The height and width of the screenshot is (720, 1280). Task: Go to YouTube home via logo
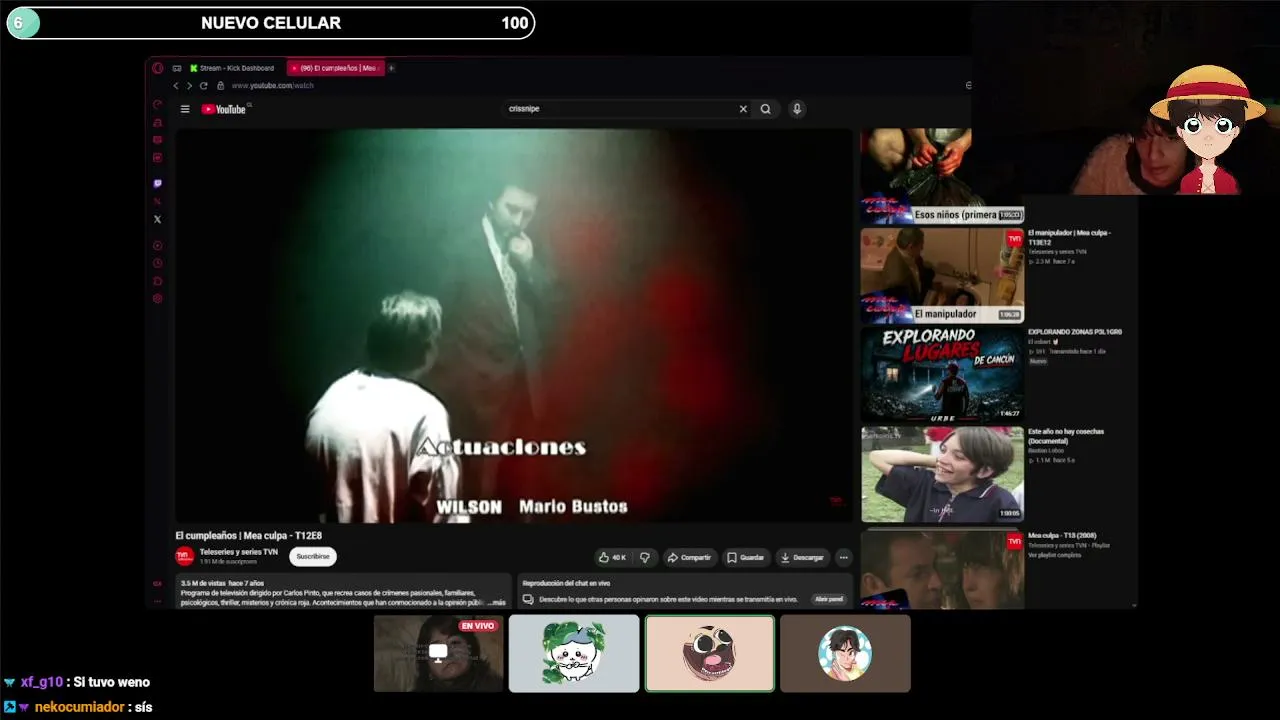tap(225, 109)
